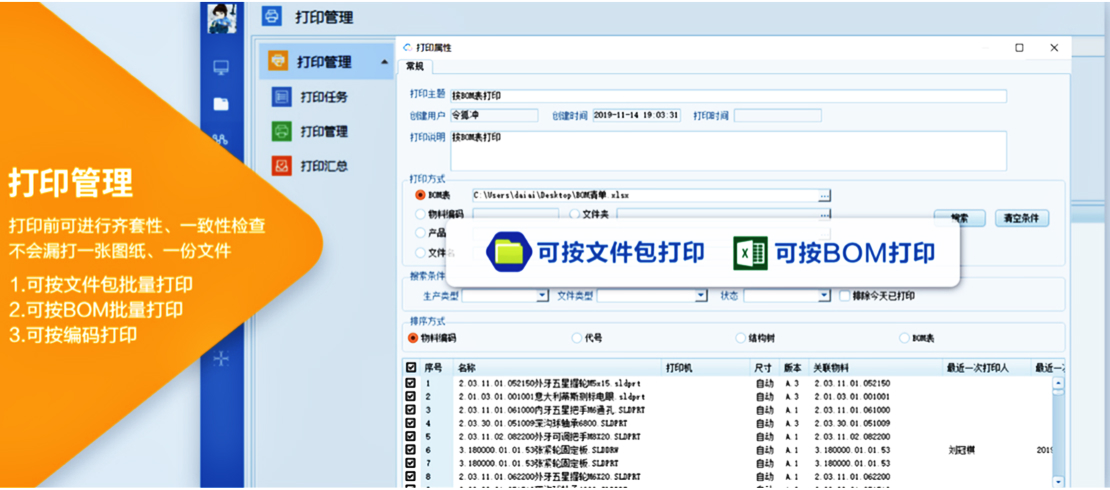Viewport: 1110px width, 490px height.
Task: Expand the 生产类型 dropdown
Action: (x=543, y=296)
